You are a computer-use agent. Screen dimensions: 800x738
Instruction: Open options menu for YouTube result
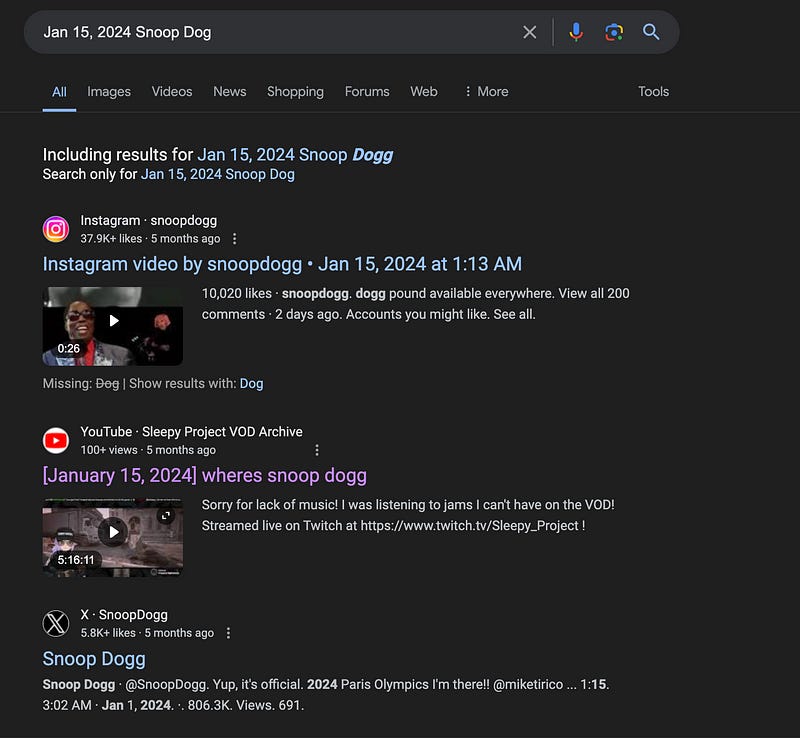317,450
